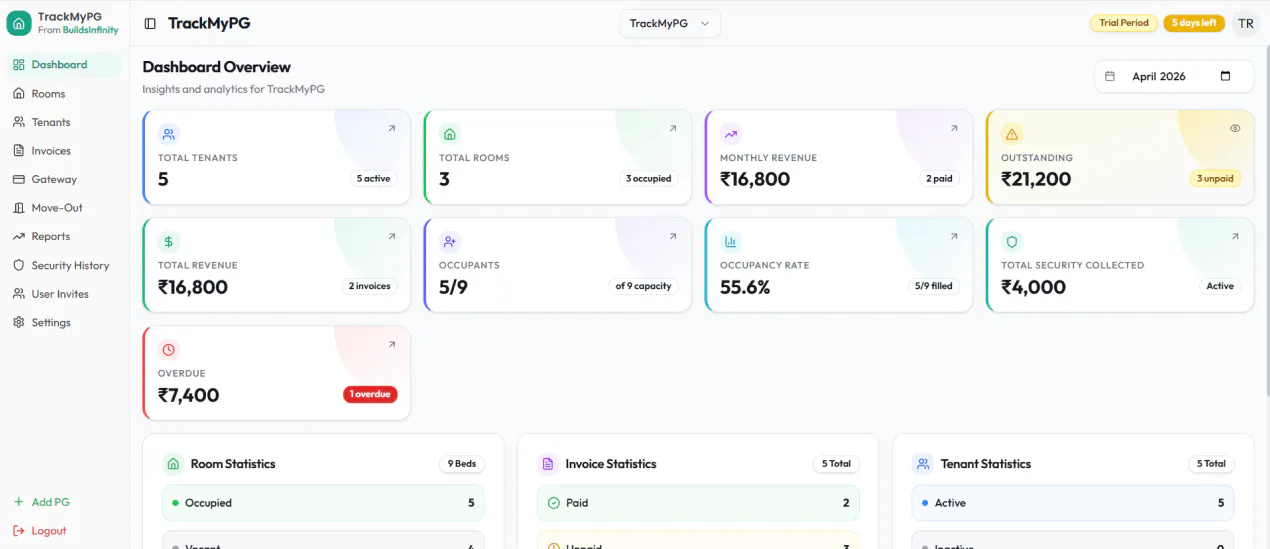The image size is (1270, 549).
Task: Click the Add PG button
Action: tap(42, 502)
